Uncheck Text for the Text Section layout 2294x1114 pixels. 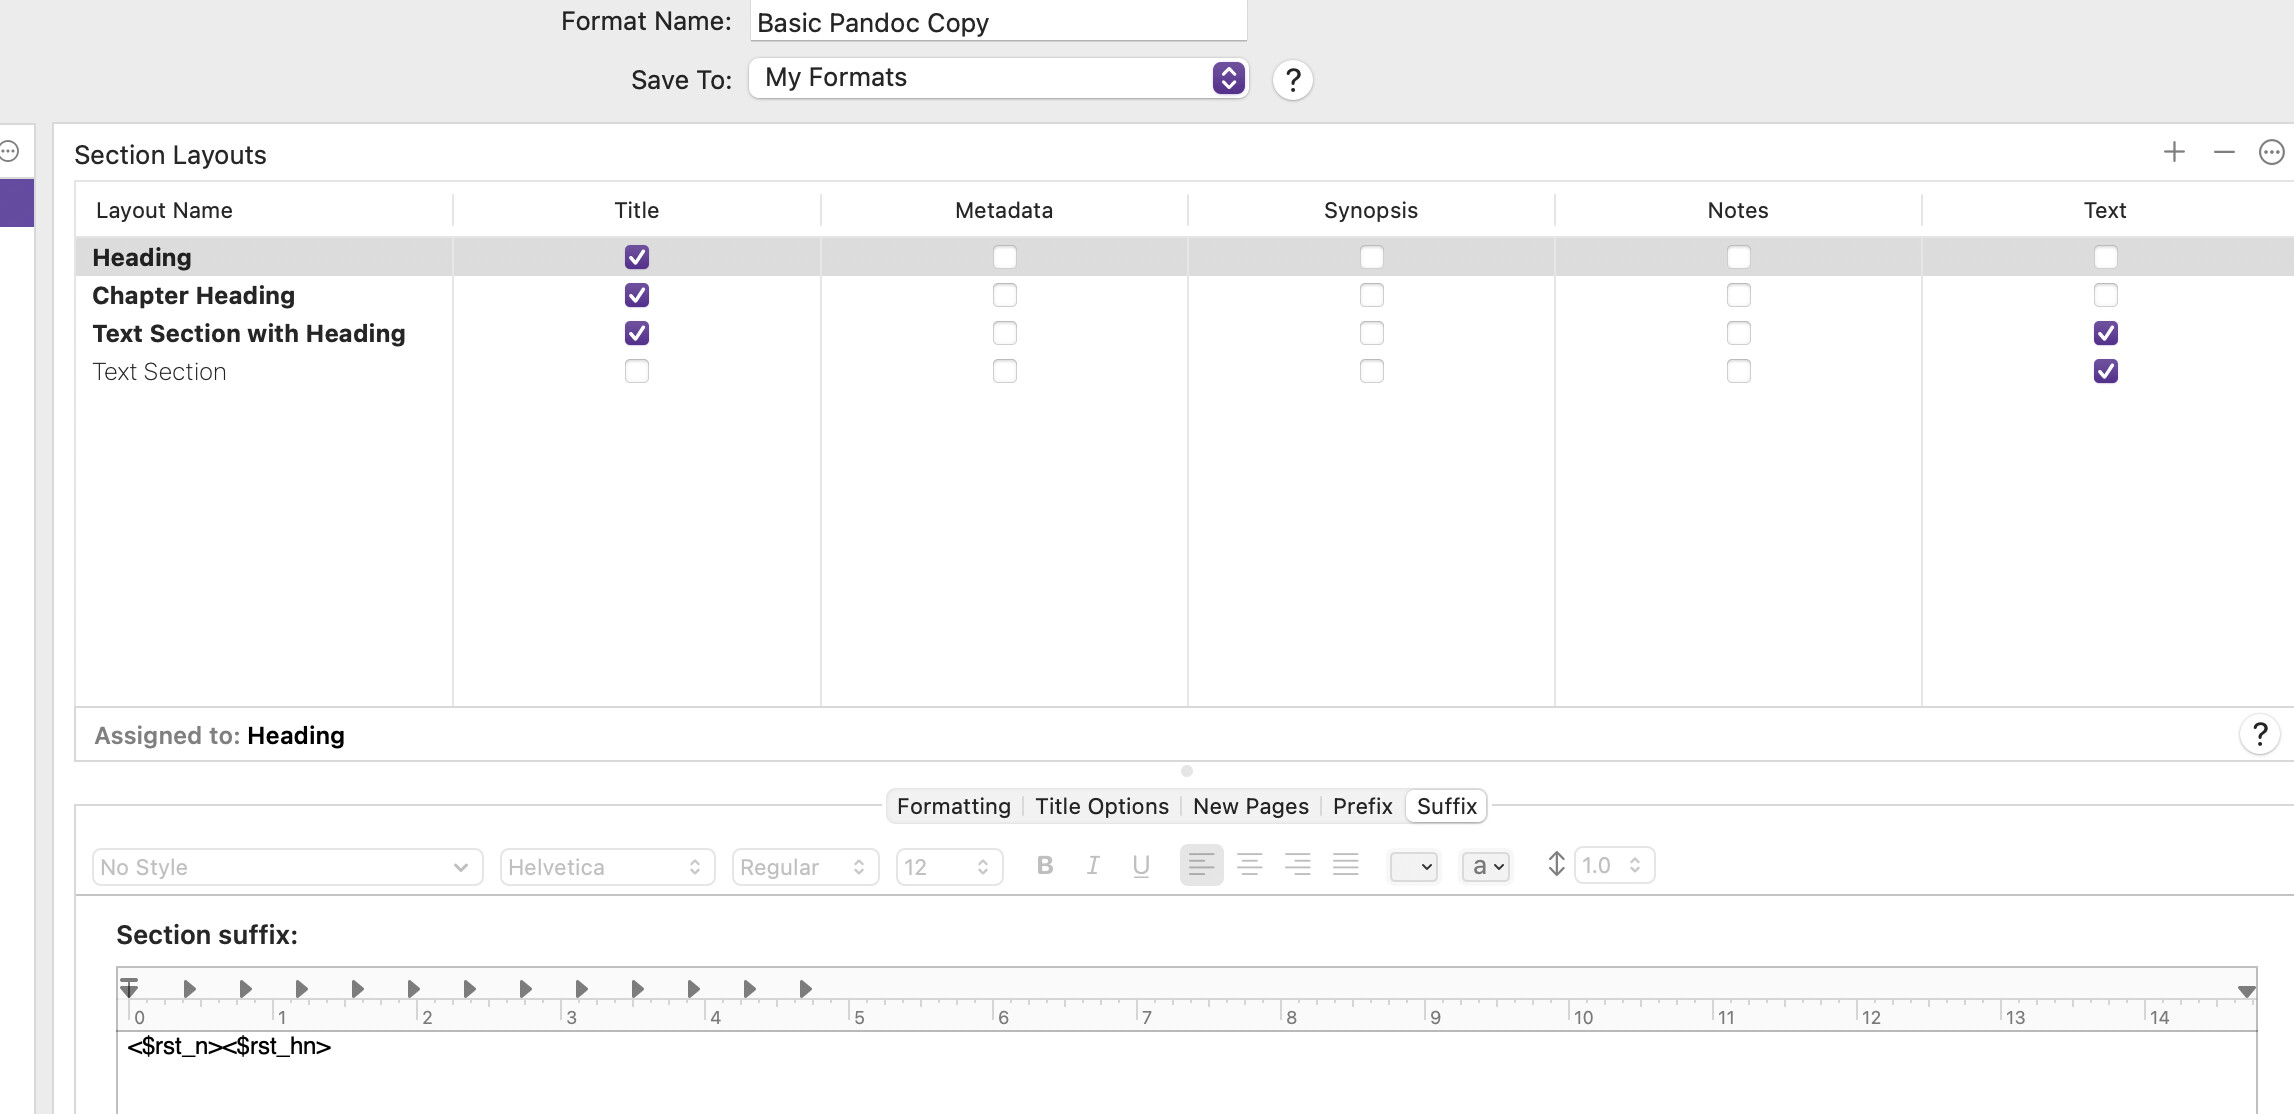coord(2105,371)
